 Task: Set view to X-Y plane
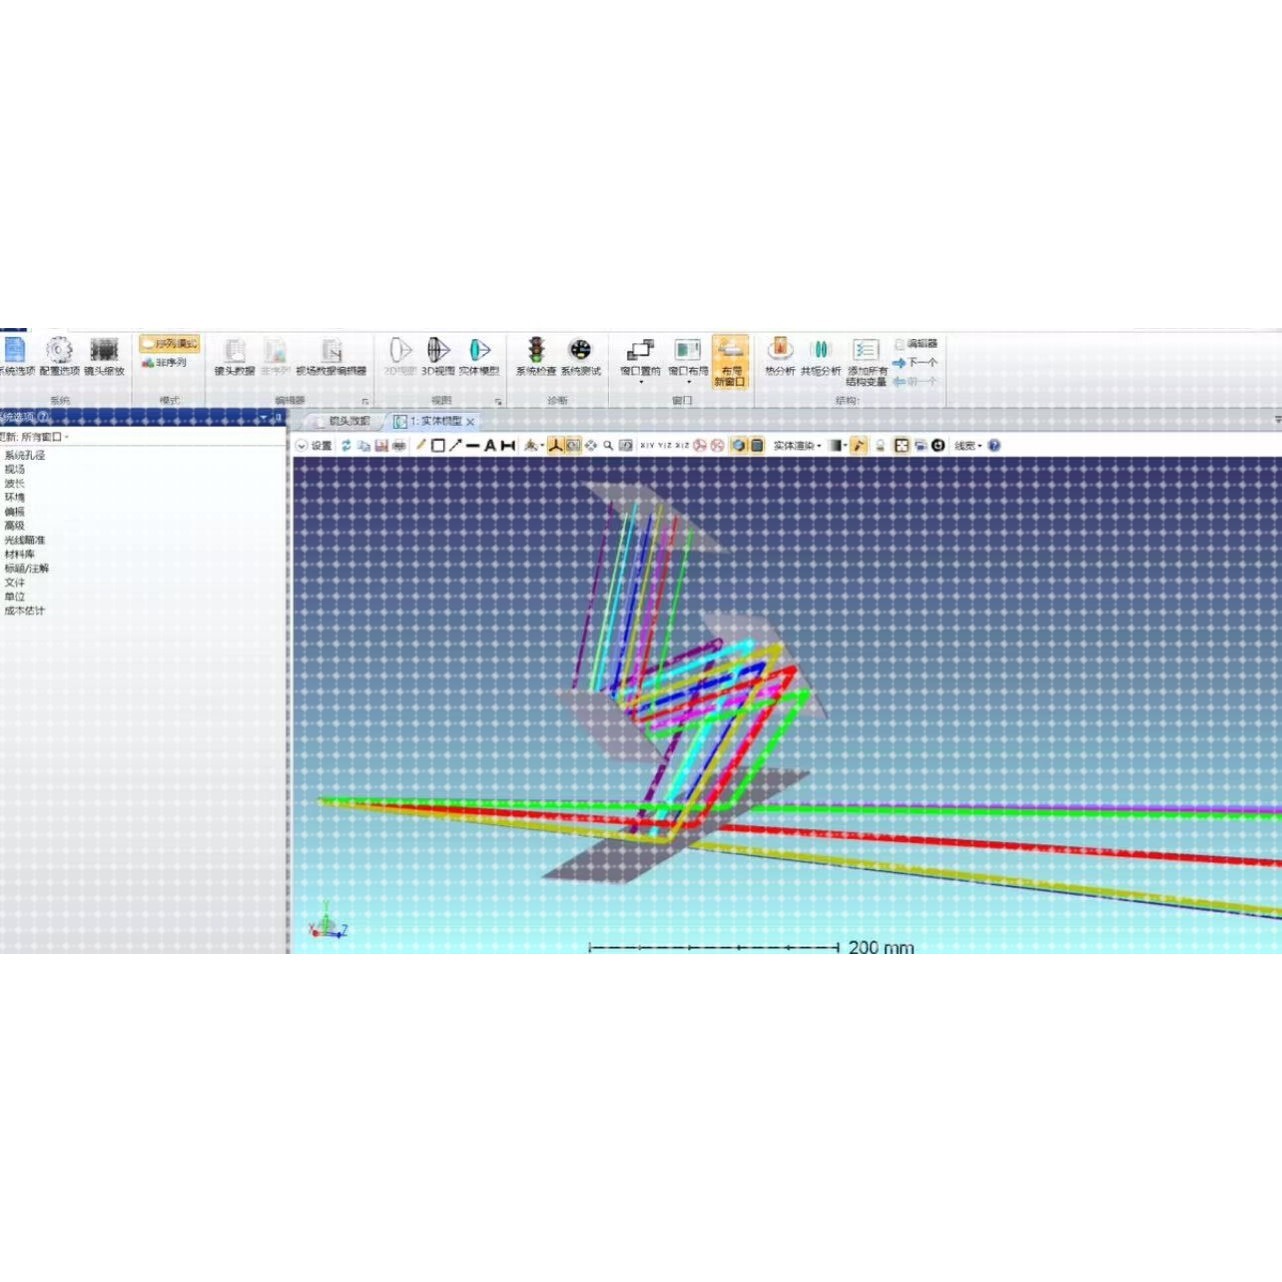(x=647, y=446)
